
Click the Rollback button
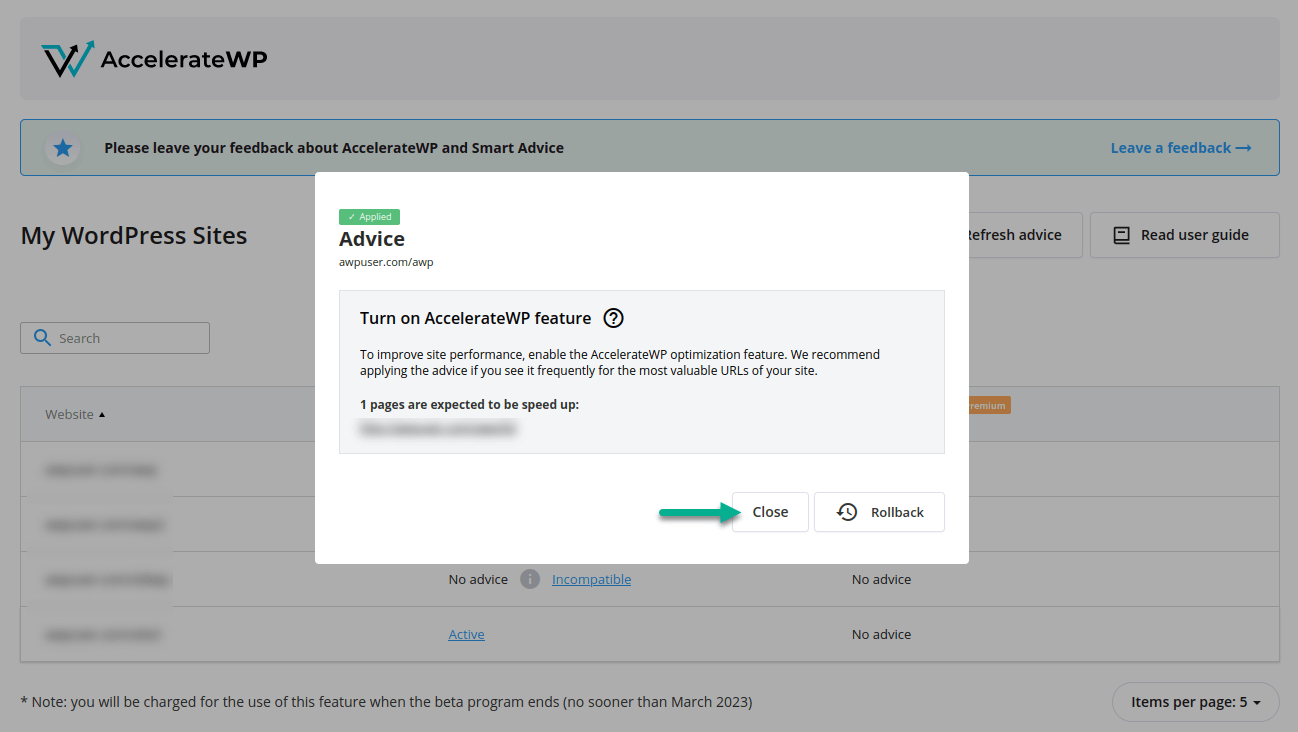click(x=878, y=511)
